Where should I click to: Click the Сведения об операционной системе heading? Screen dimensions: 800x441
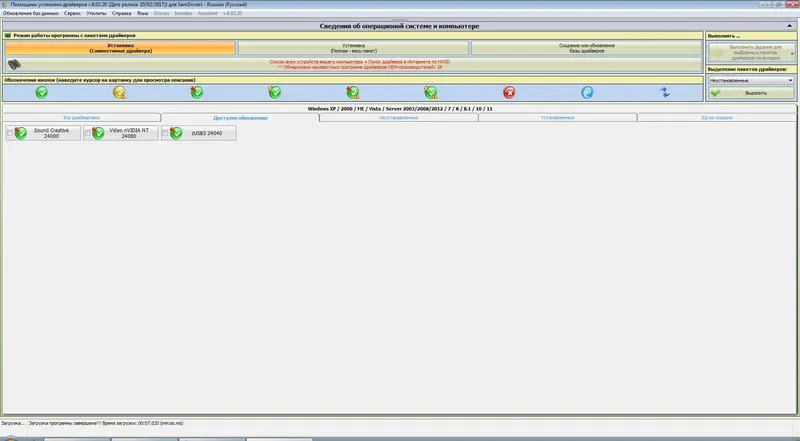point(399,26)
